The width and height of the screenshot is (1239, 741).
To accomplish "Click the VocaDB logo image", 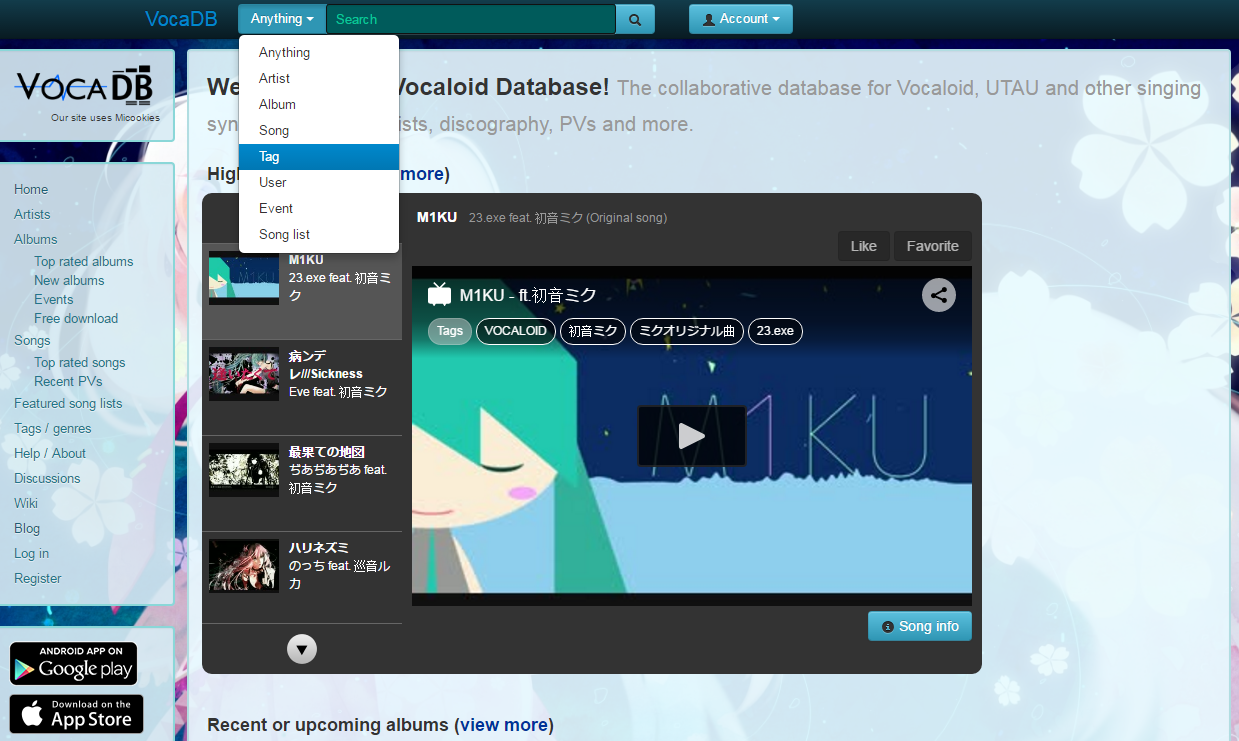I will click(84, 87).
